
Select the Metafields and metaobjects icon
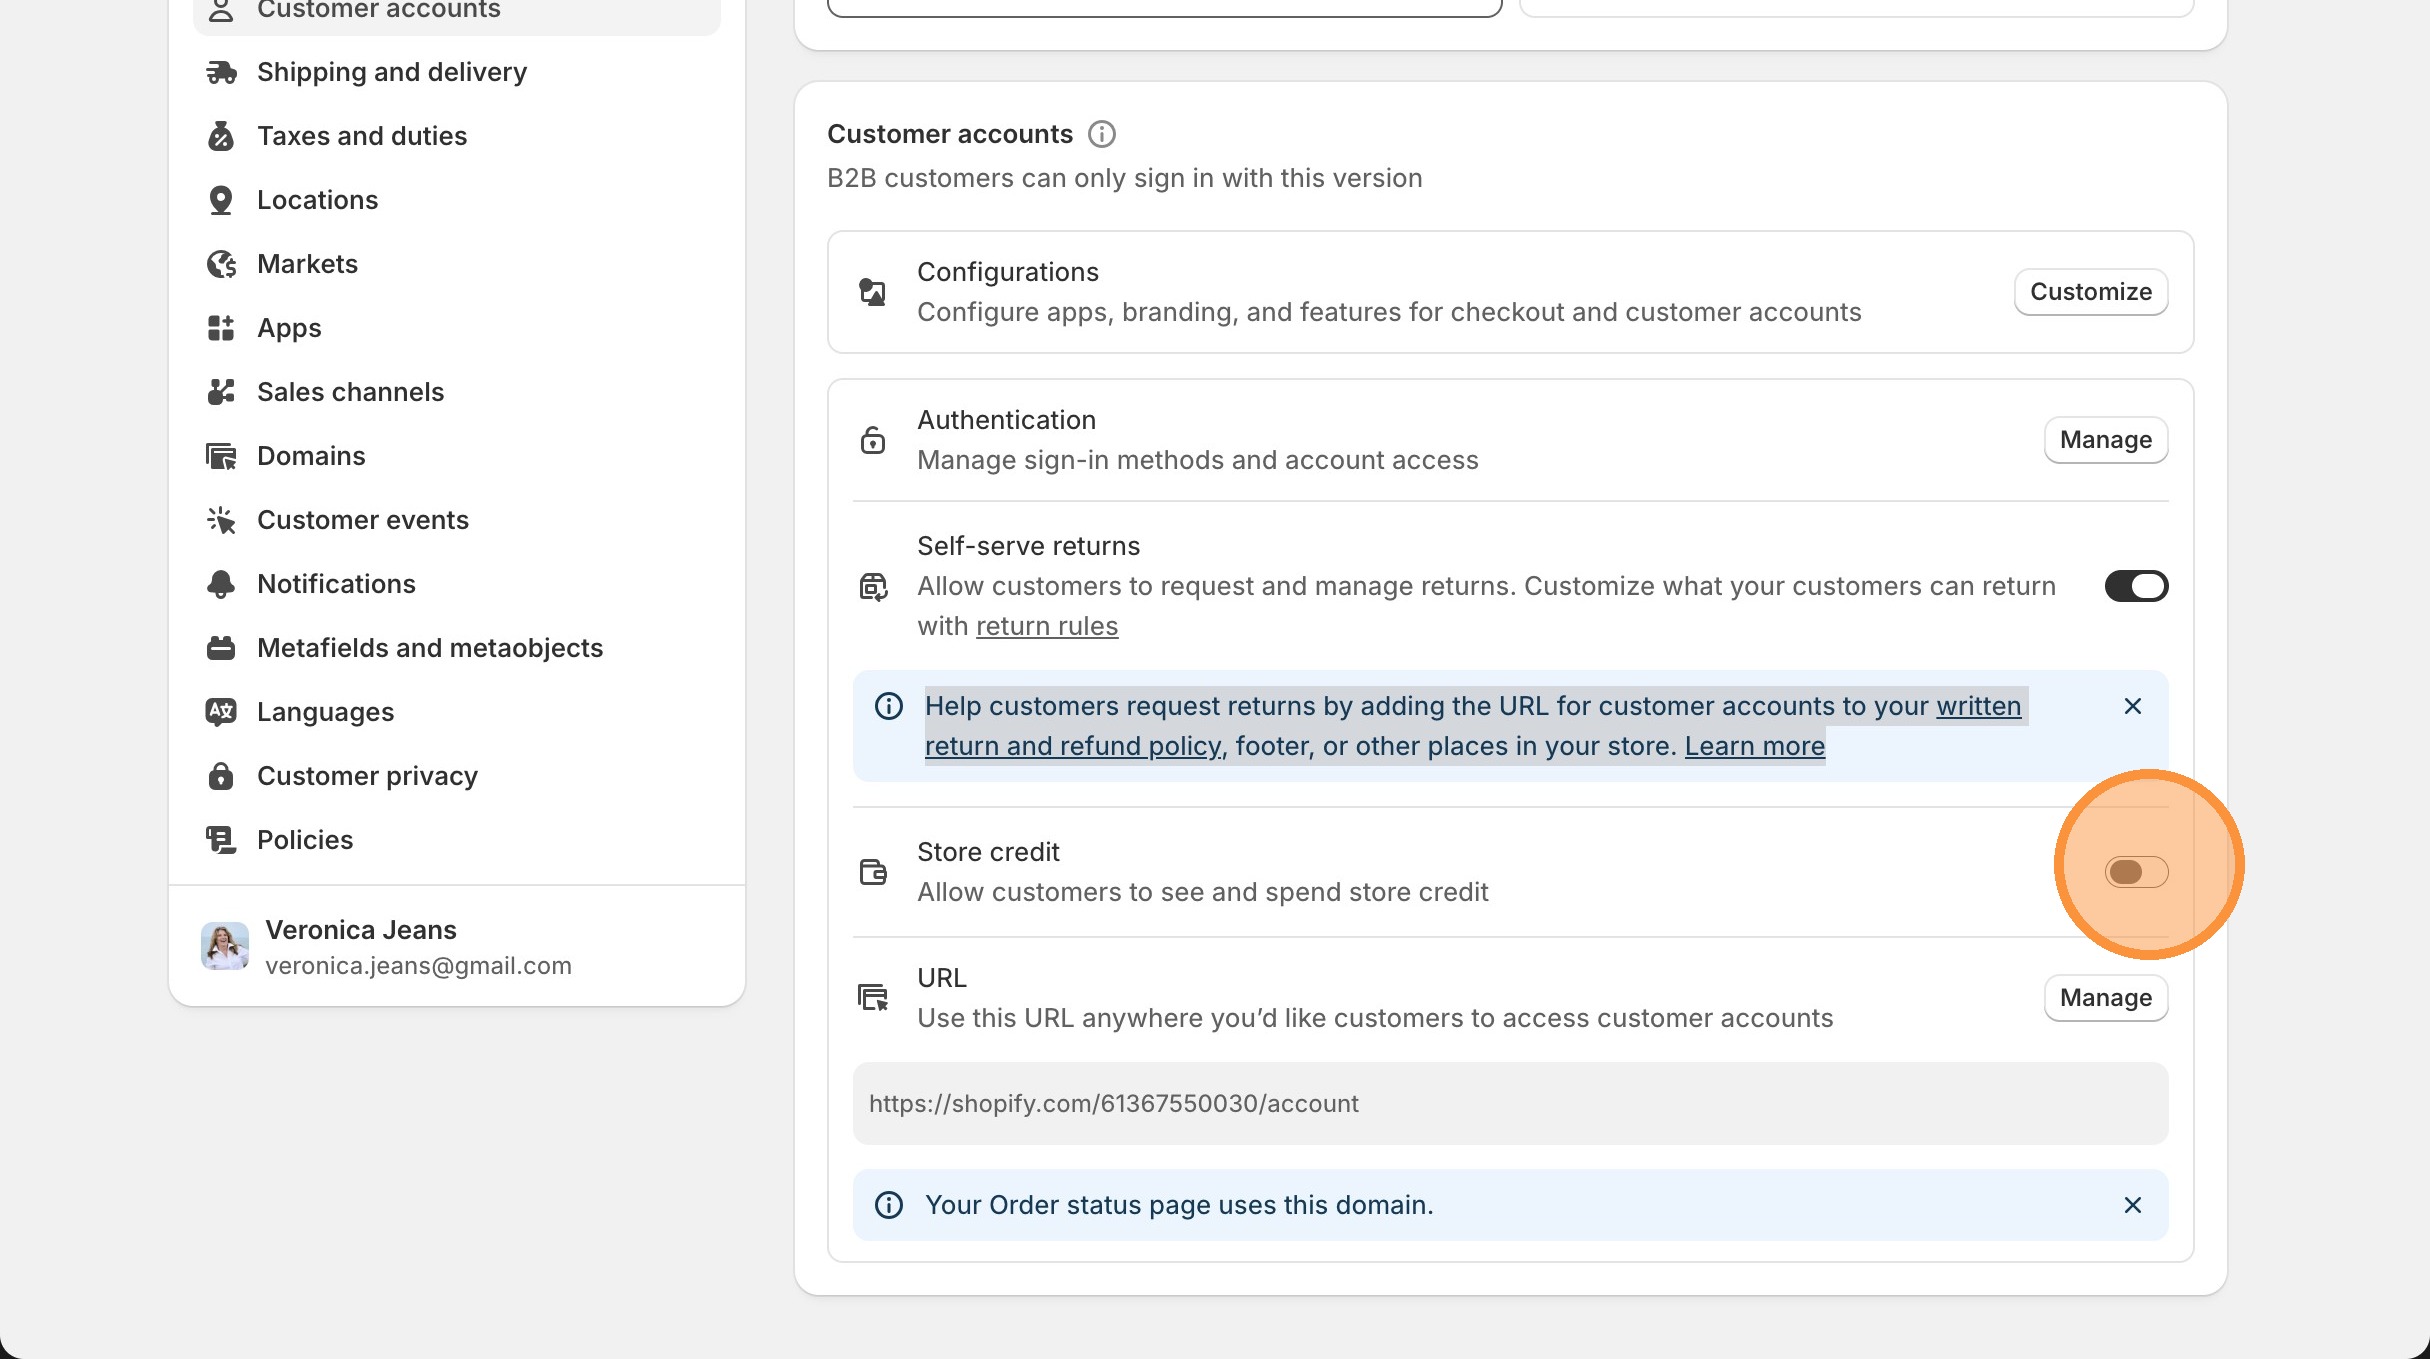pos(222,647)
